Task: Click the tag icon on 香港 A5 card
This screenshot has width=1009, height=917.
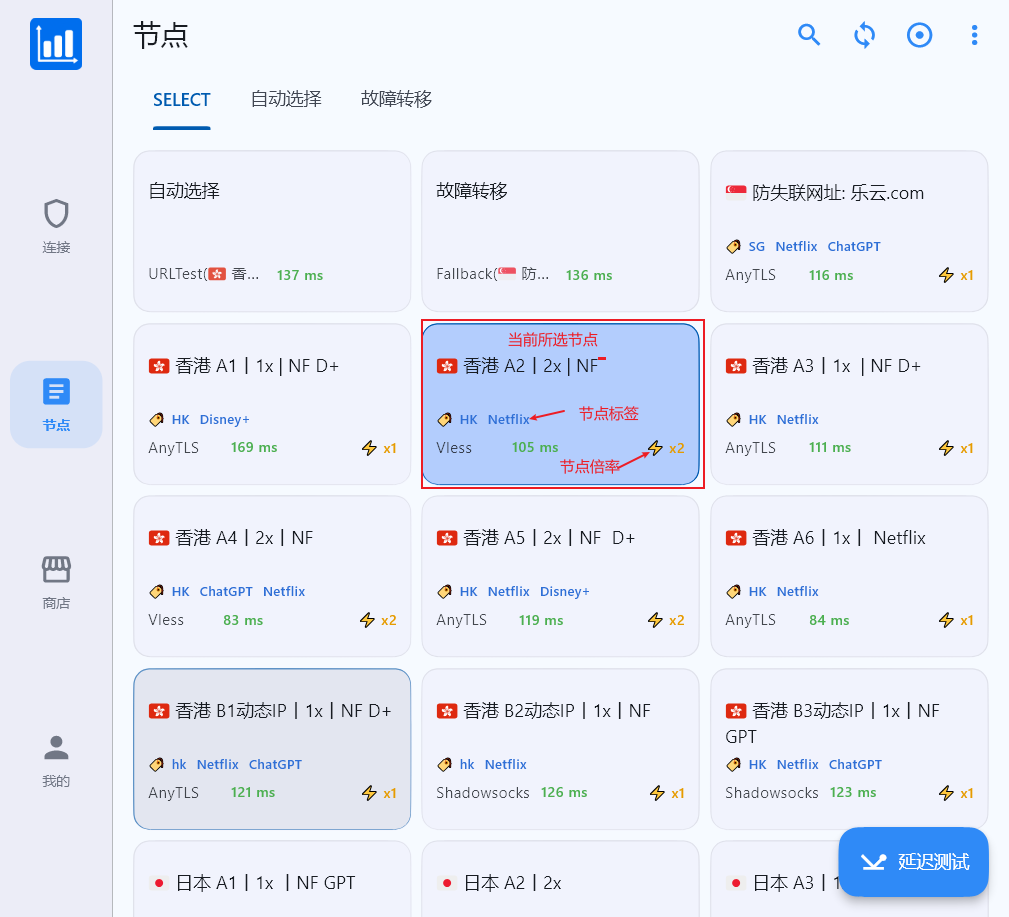Action: 444,591
